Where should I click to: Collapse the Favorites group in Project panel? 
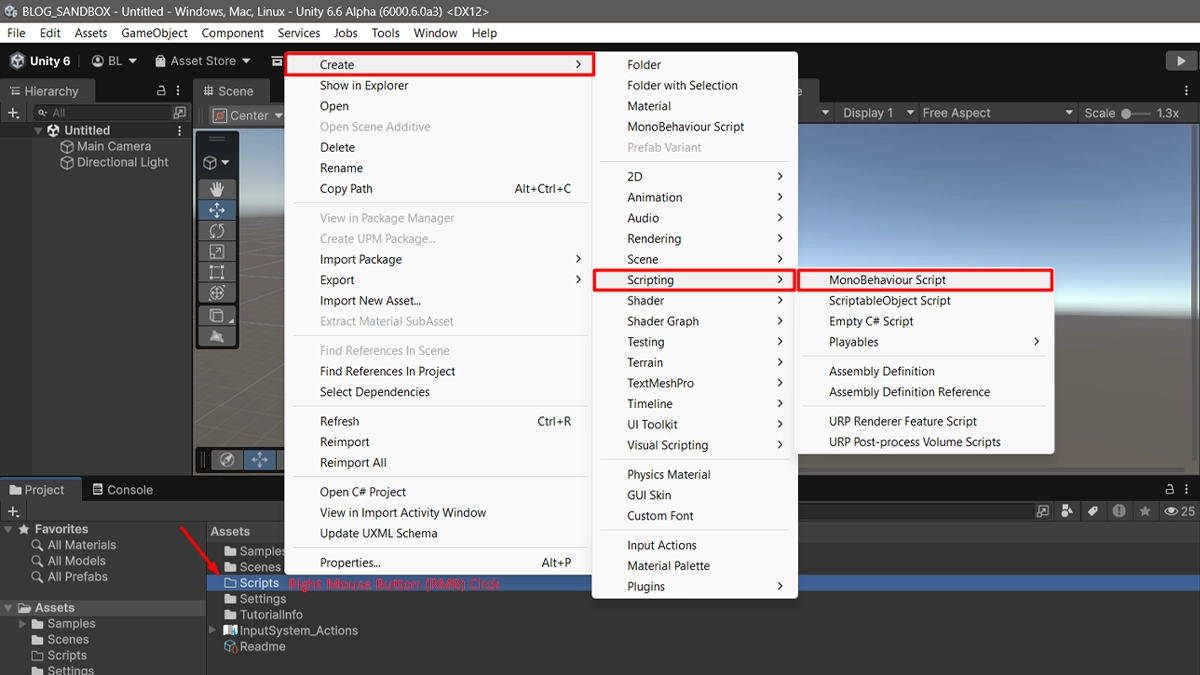click(x=8, y=529)
